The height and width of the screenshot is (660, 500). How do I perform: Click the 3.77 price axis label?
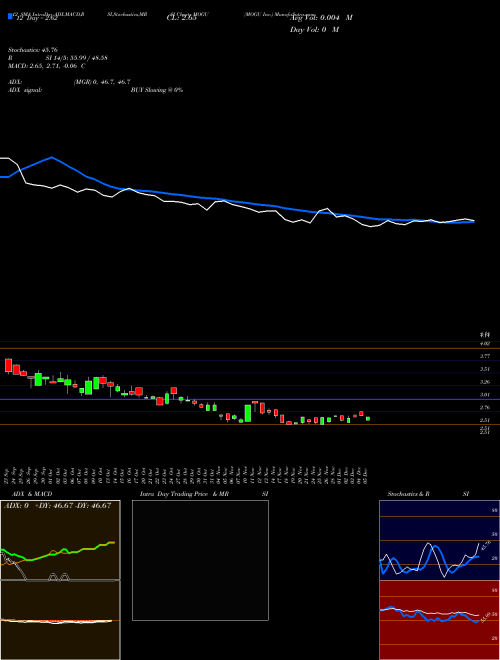click(x=485, y=356)
